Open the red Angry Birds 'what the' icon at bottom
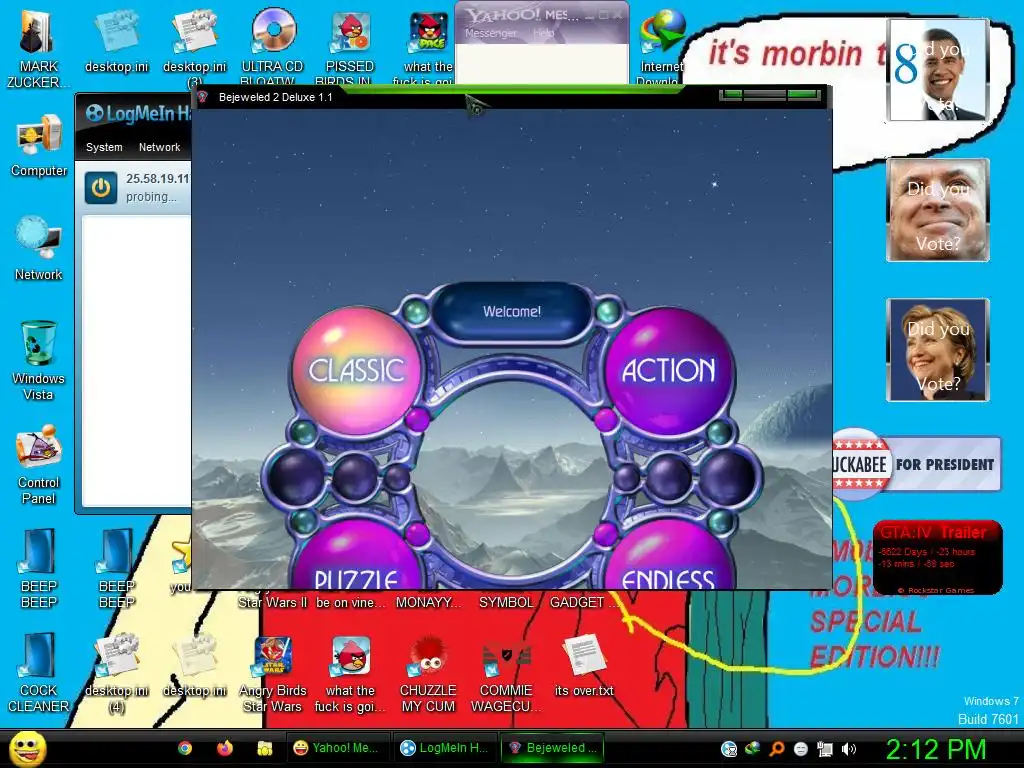 click(x=351, y=674)
